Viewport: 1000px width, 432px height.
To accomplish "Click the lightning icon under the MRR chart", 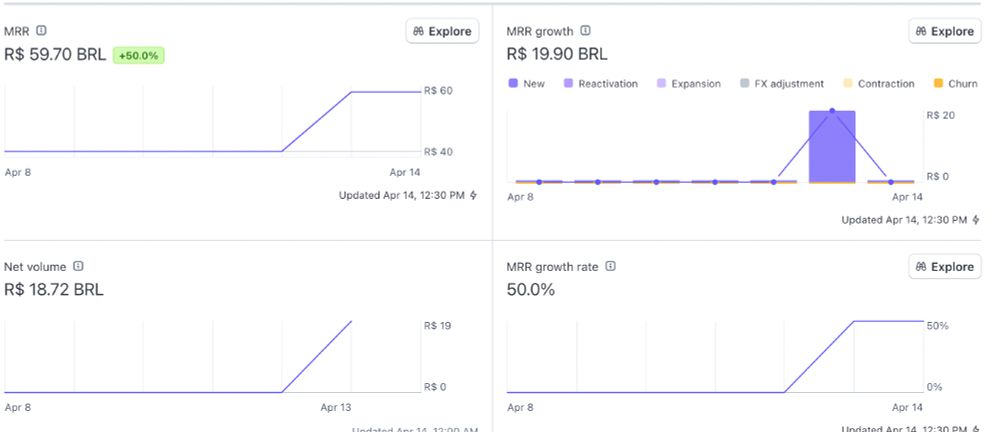I will click(473, 196).
